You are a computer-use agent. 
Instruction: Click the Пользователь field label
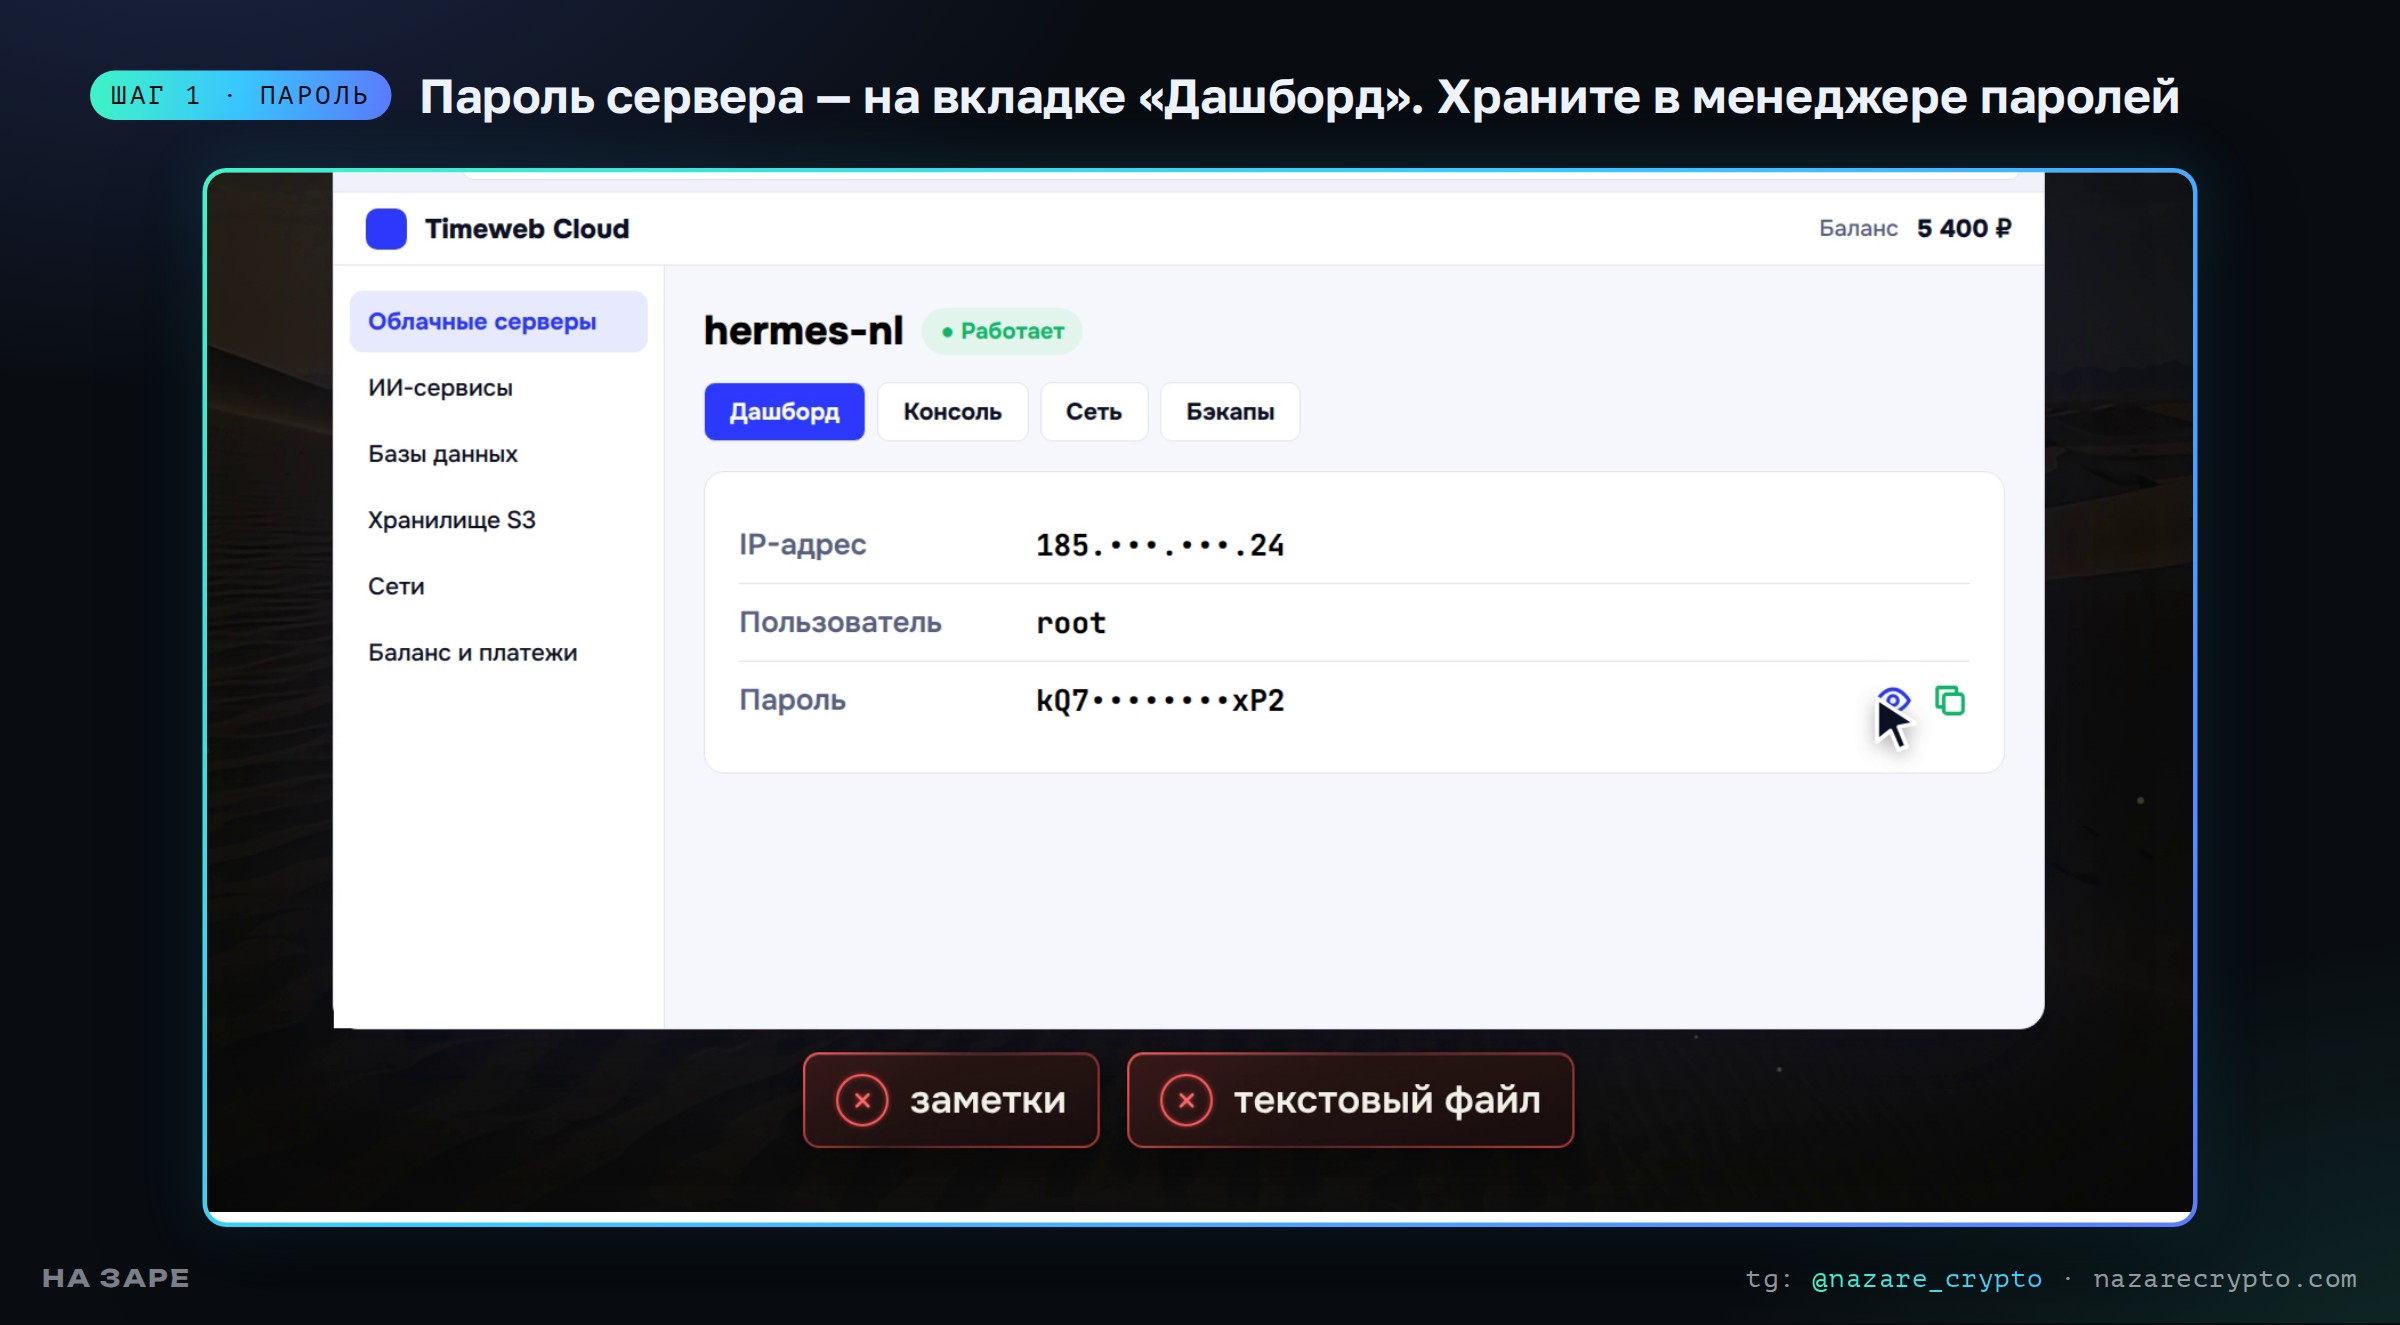click(840, 622)
